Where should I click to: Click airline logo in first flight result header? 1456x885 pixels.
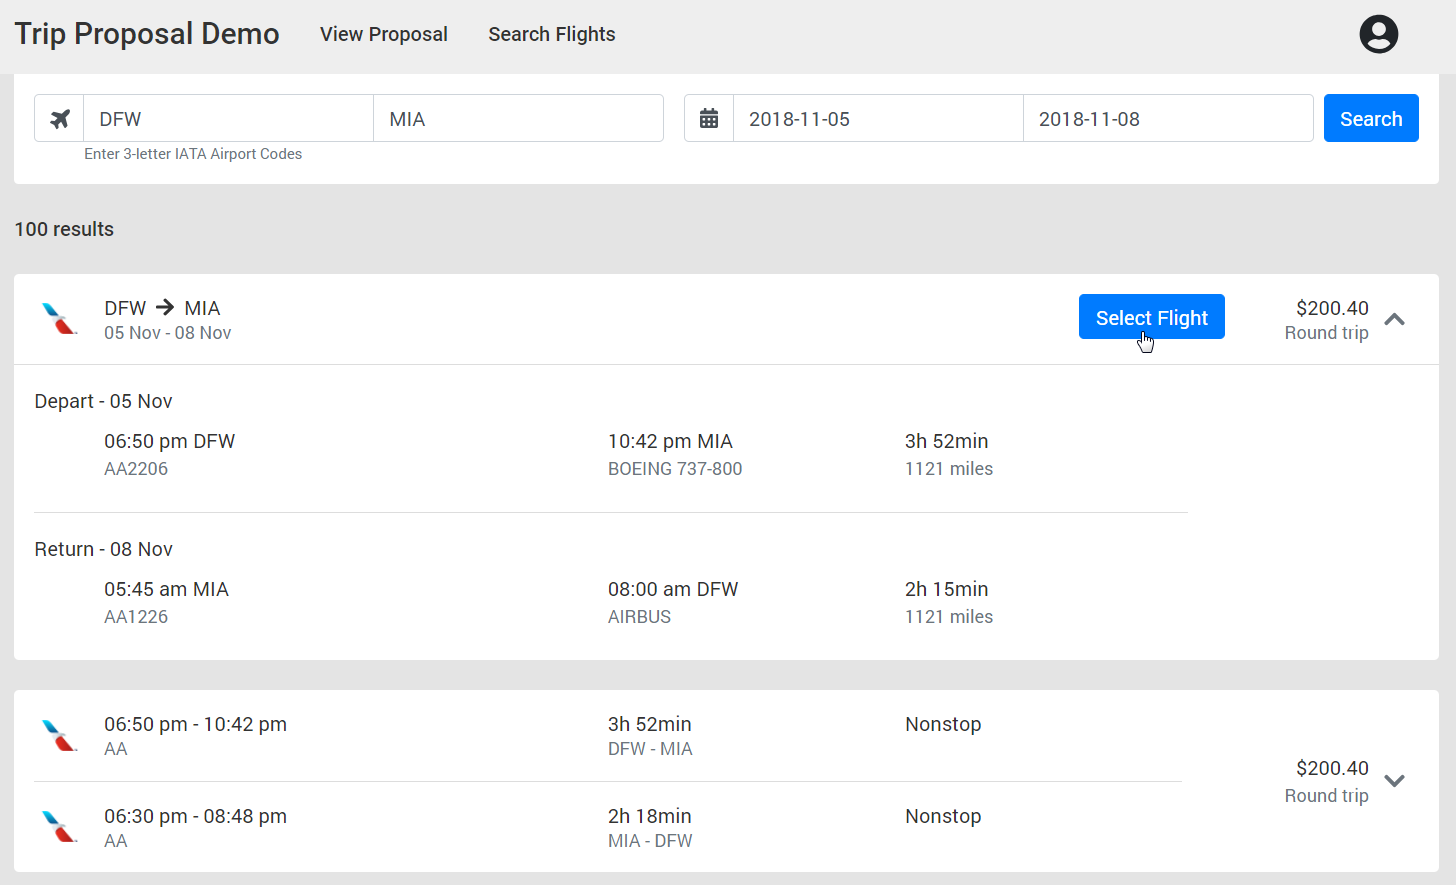(59, 319)
